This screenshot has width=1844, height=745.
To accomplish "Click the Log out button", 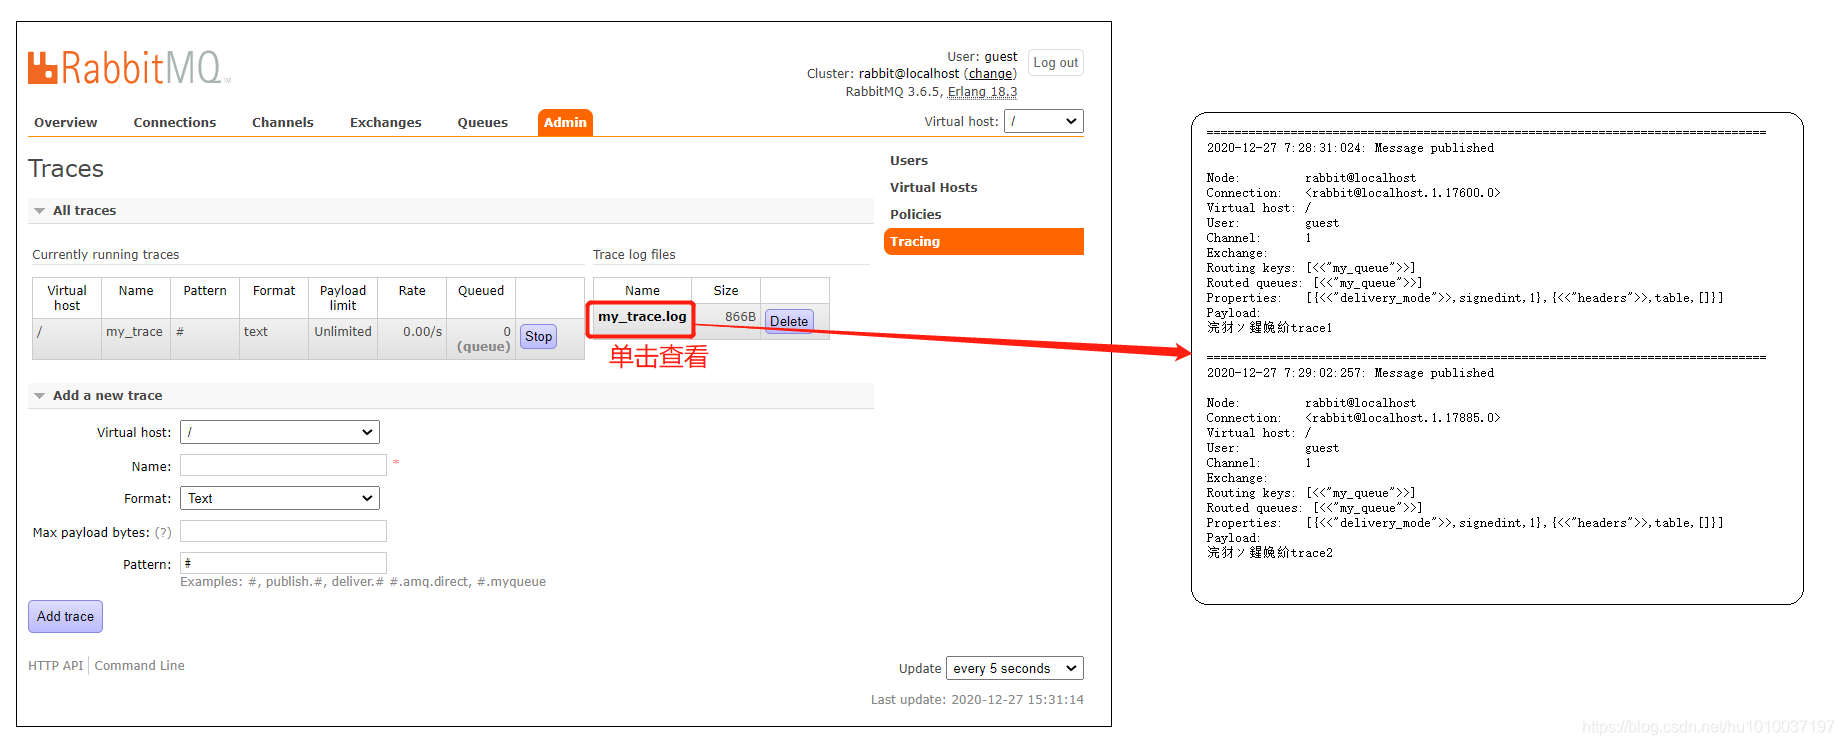I will [x=1056, y=62].
